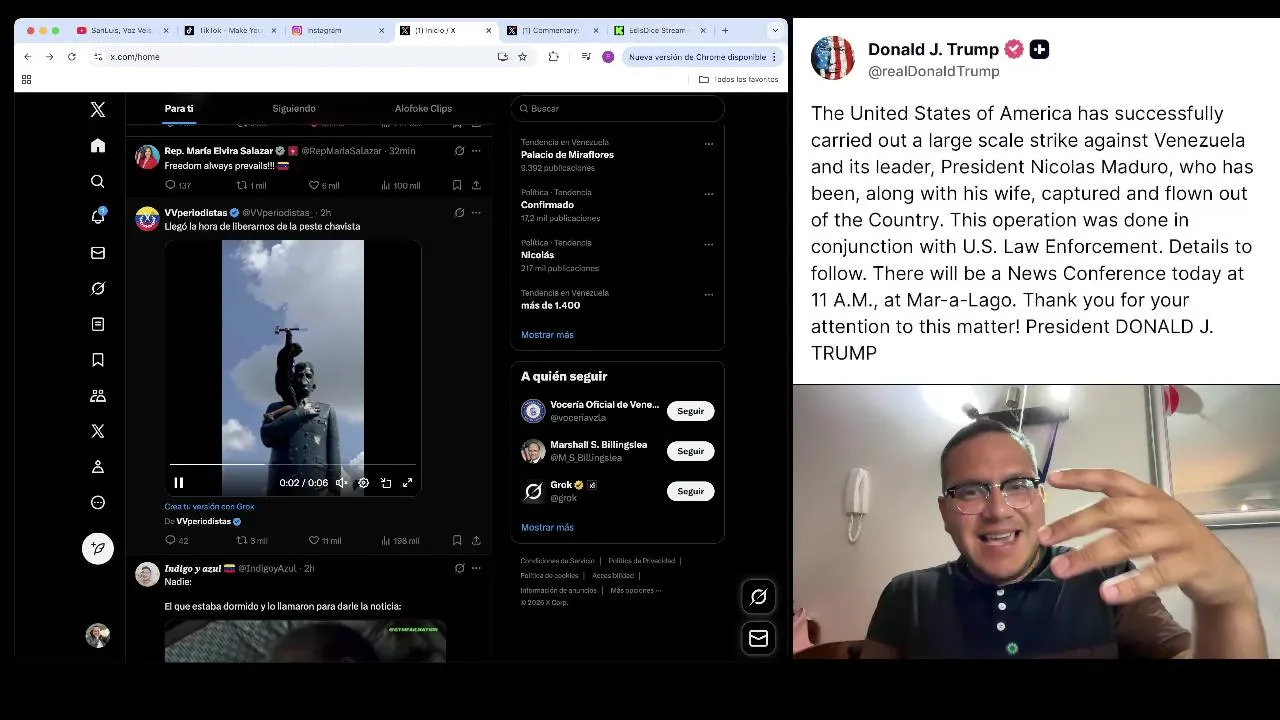The height and width of the screenshot is (720, 1280).
Task: Open Grok icon in left sidebar
Action: 98,288
